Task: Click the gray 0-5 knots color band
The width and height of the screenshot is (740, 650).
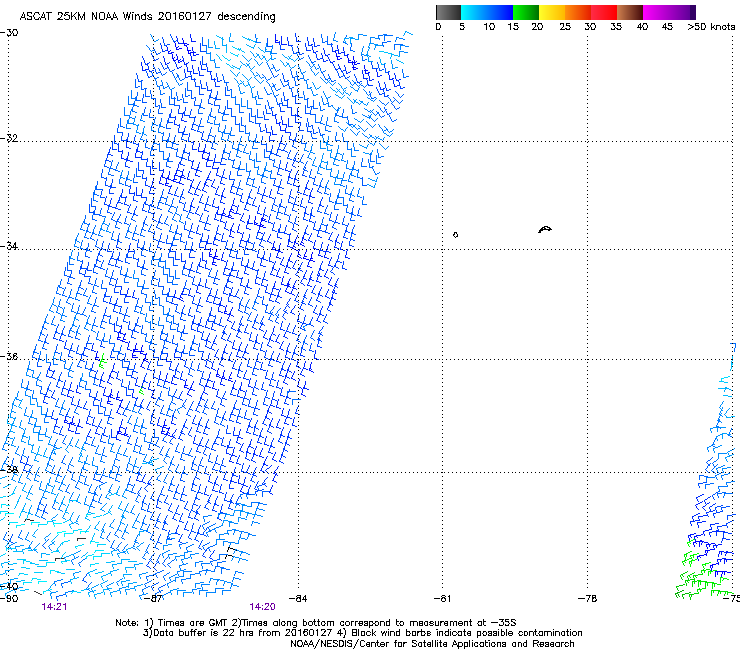Action: coord(448,12)
